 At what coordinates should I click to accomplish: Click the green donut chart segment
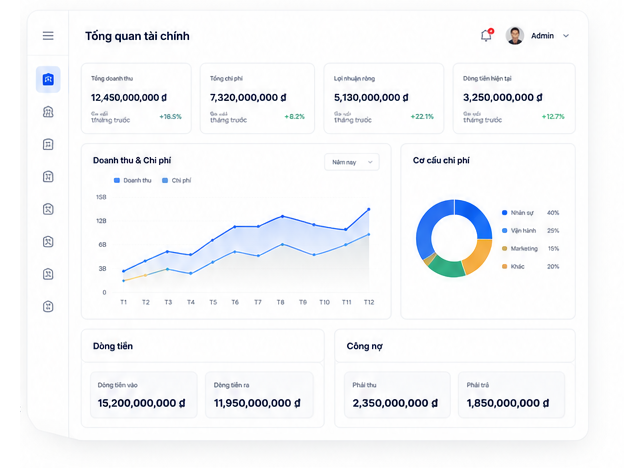[448, 267]
